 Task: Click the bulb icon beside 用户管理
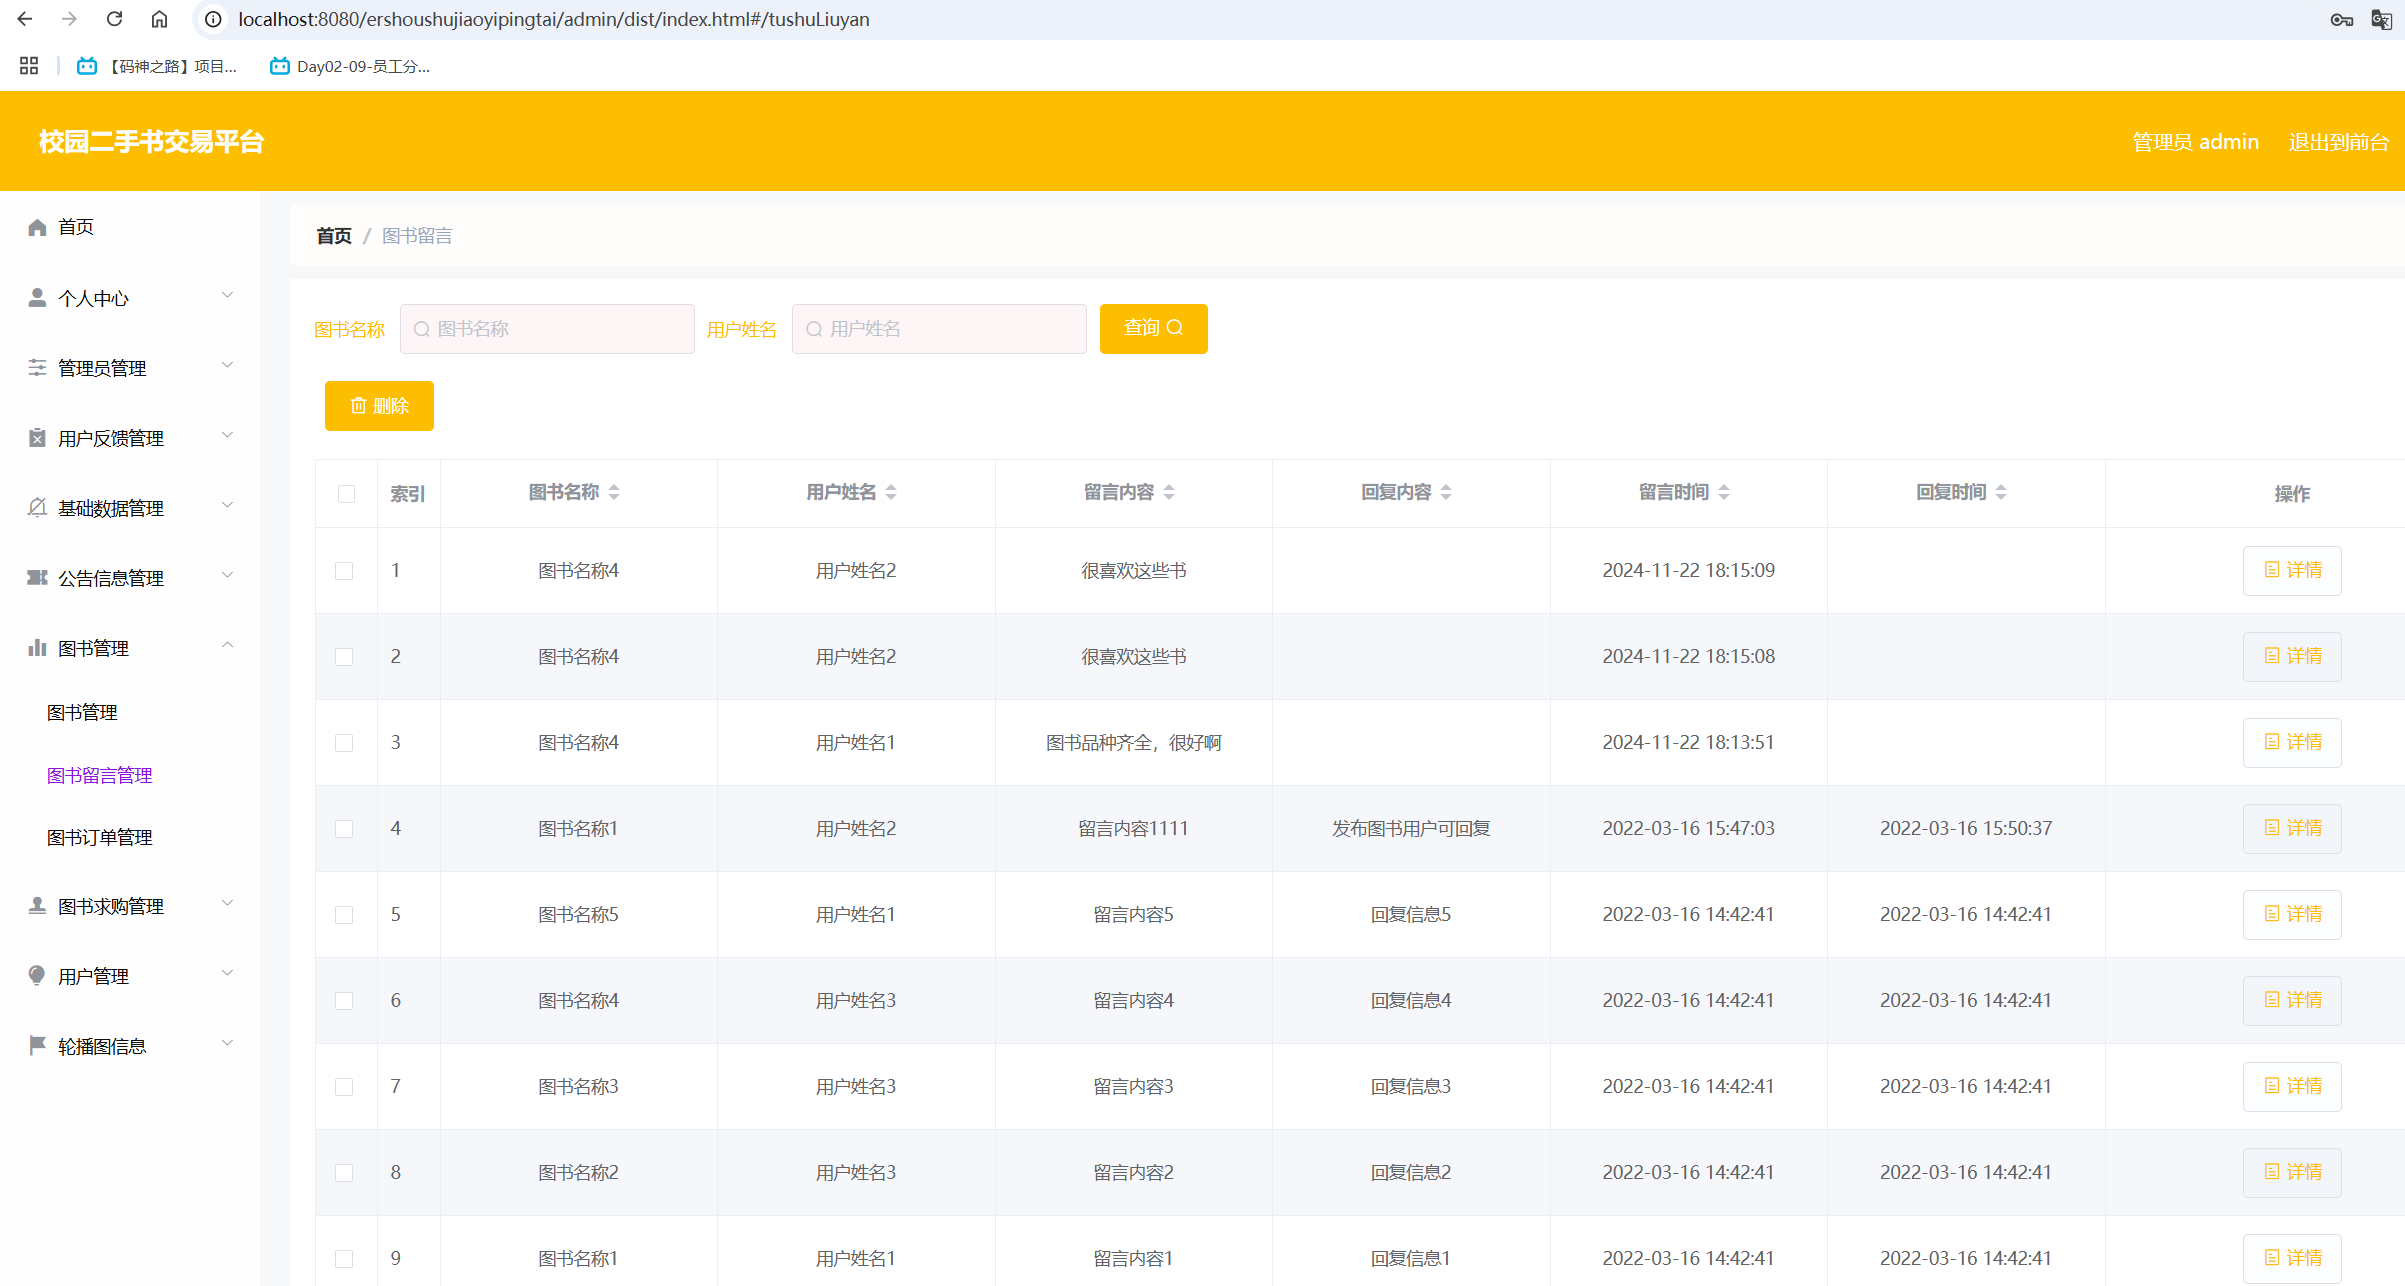[37, 976]
